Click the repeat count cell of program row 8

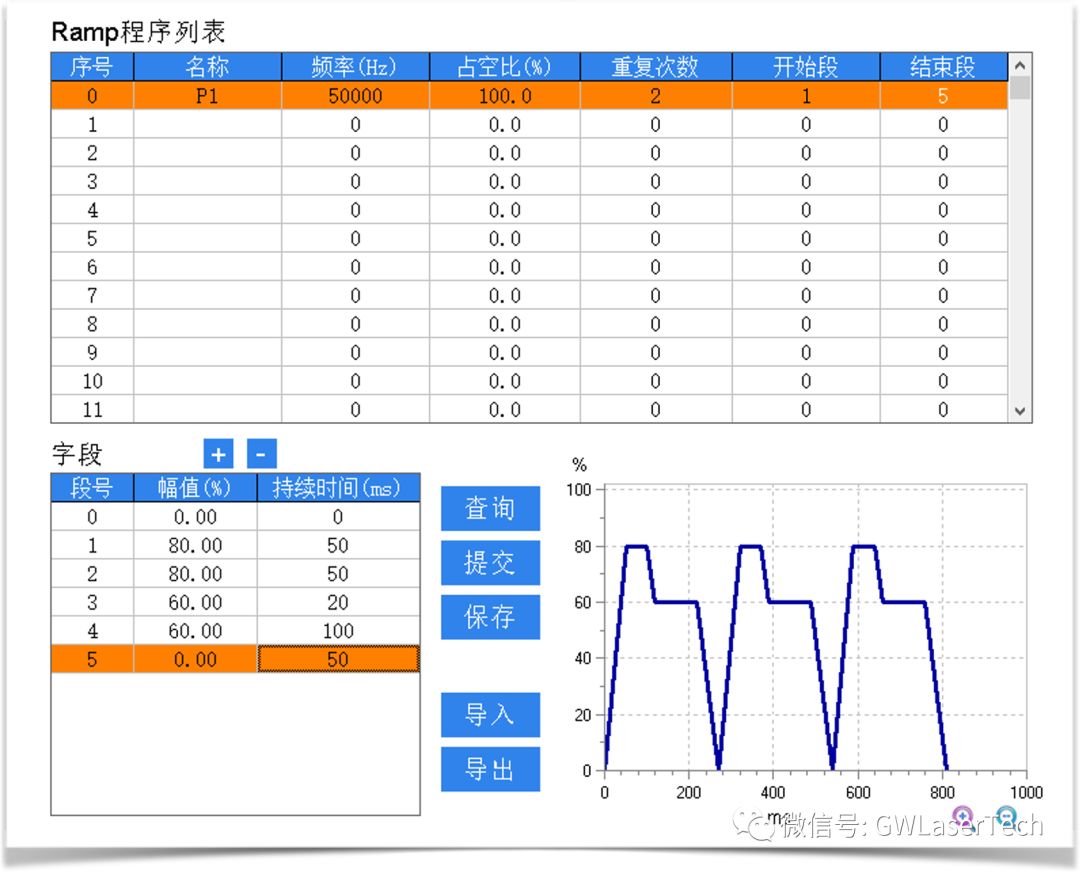point(656,324)
